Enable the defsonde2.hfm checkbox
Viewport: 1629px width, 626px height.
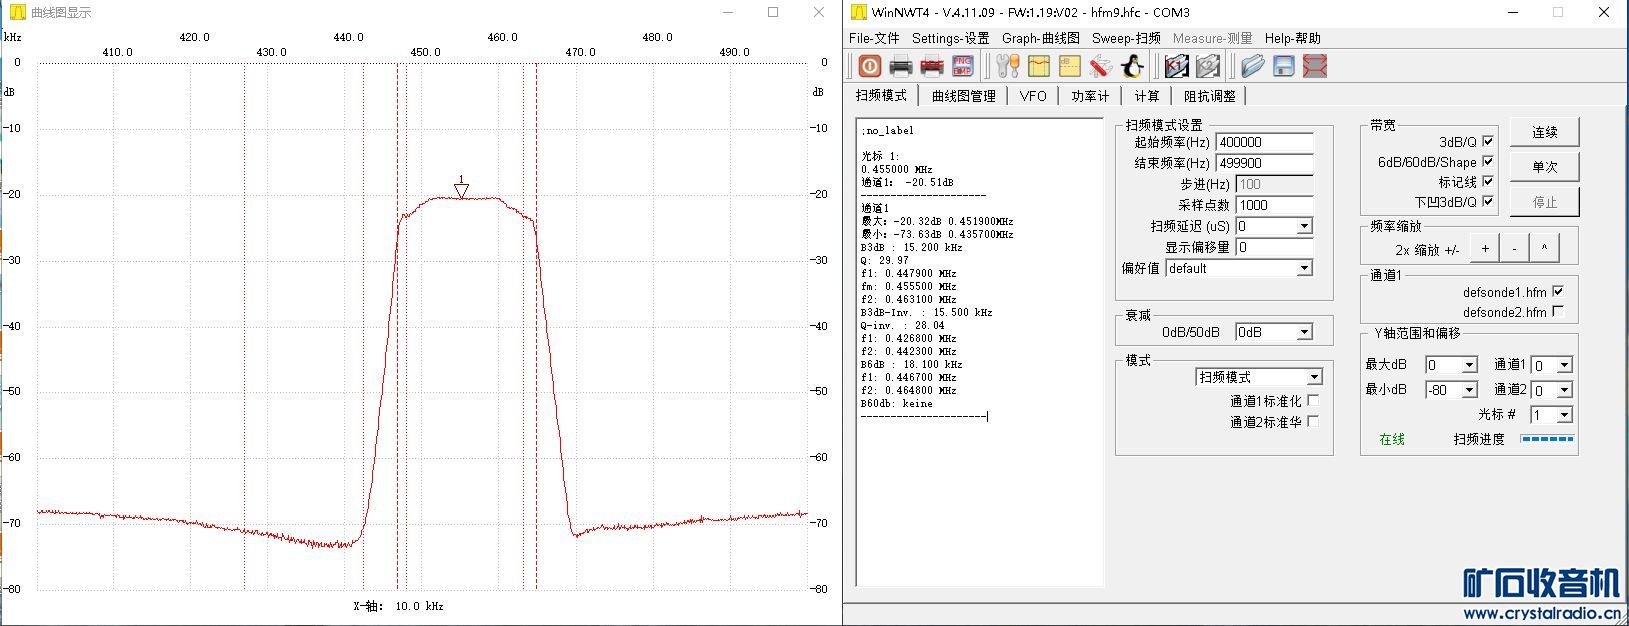1558,312
